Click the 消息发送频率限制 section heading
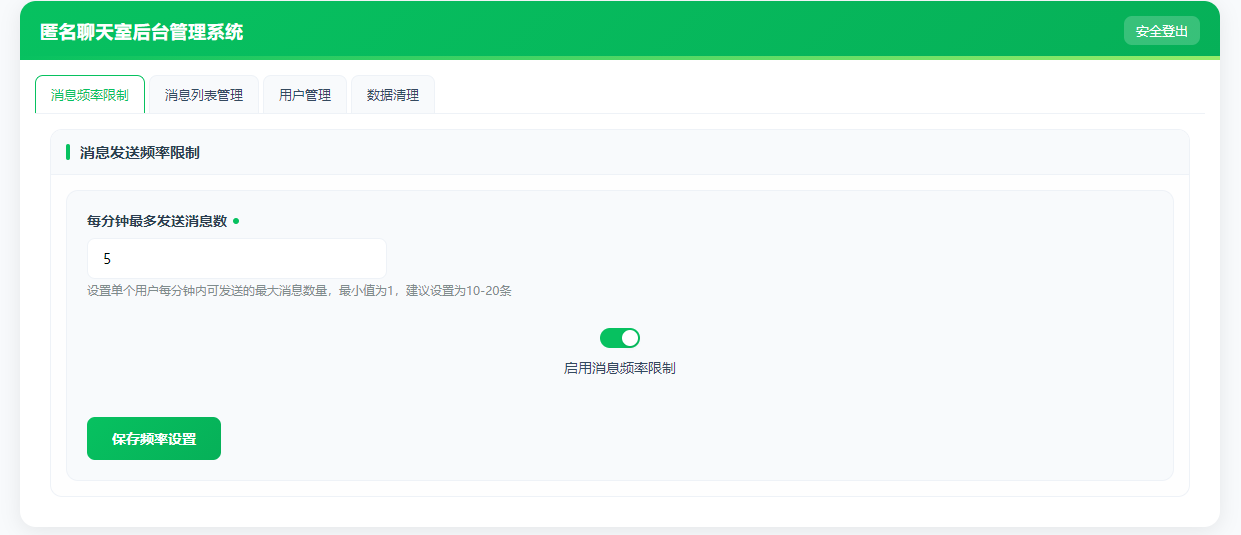This screenshot has width=1241, height=535. [x=140, y=153]
